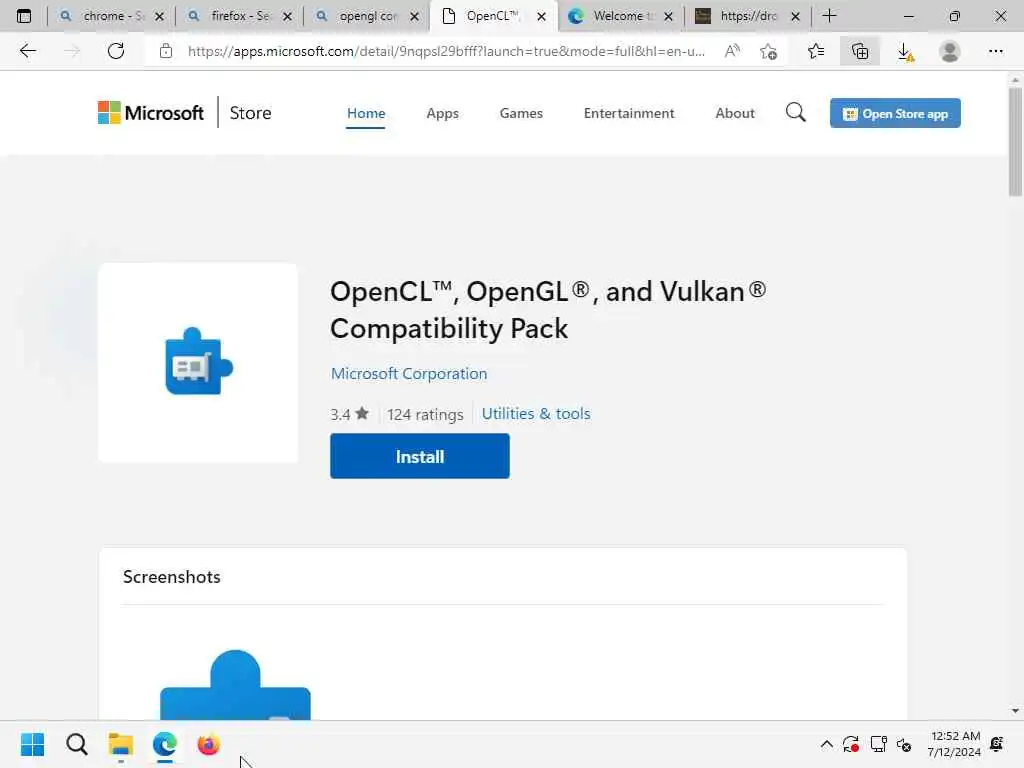The image size is (1024, 768).
Task: Search the Microsoft Store site
Action: pyautogui.click(x=795, y=112)
